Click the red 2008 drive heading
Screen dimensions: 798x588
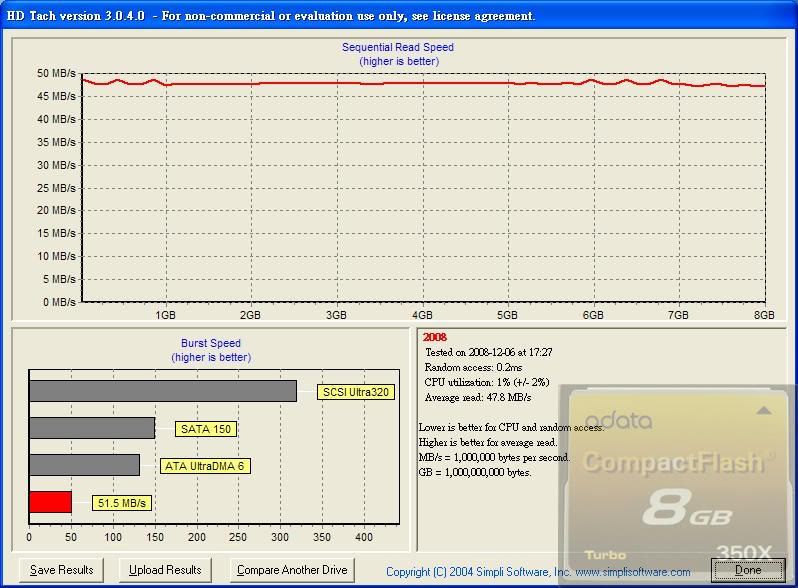point(435,337)
